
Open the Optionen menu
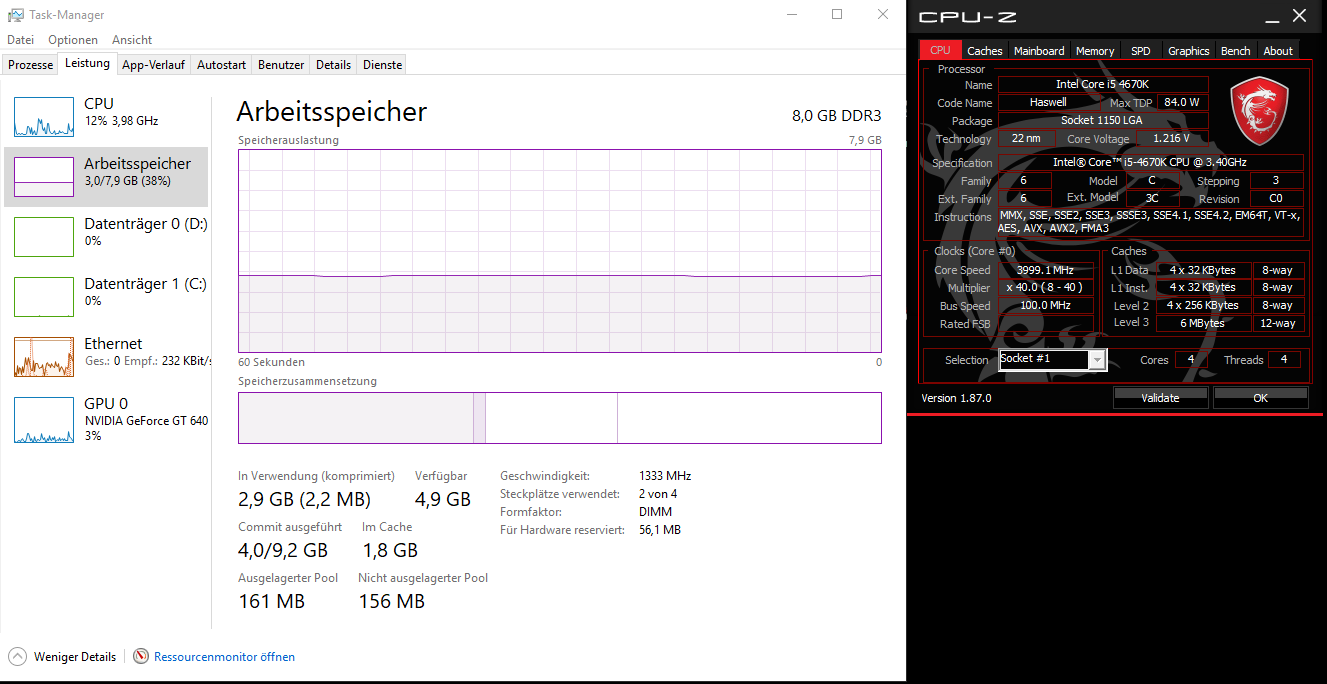[x=73, y=40]
